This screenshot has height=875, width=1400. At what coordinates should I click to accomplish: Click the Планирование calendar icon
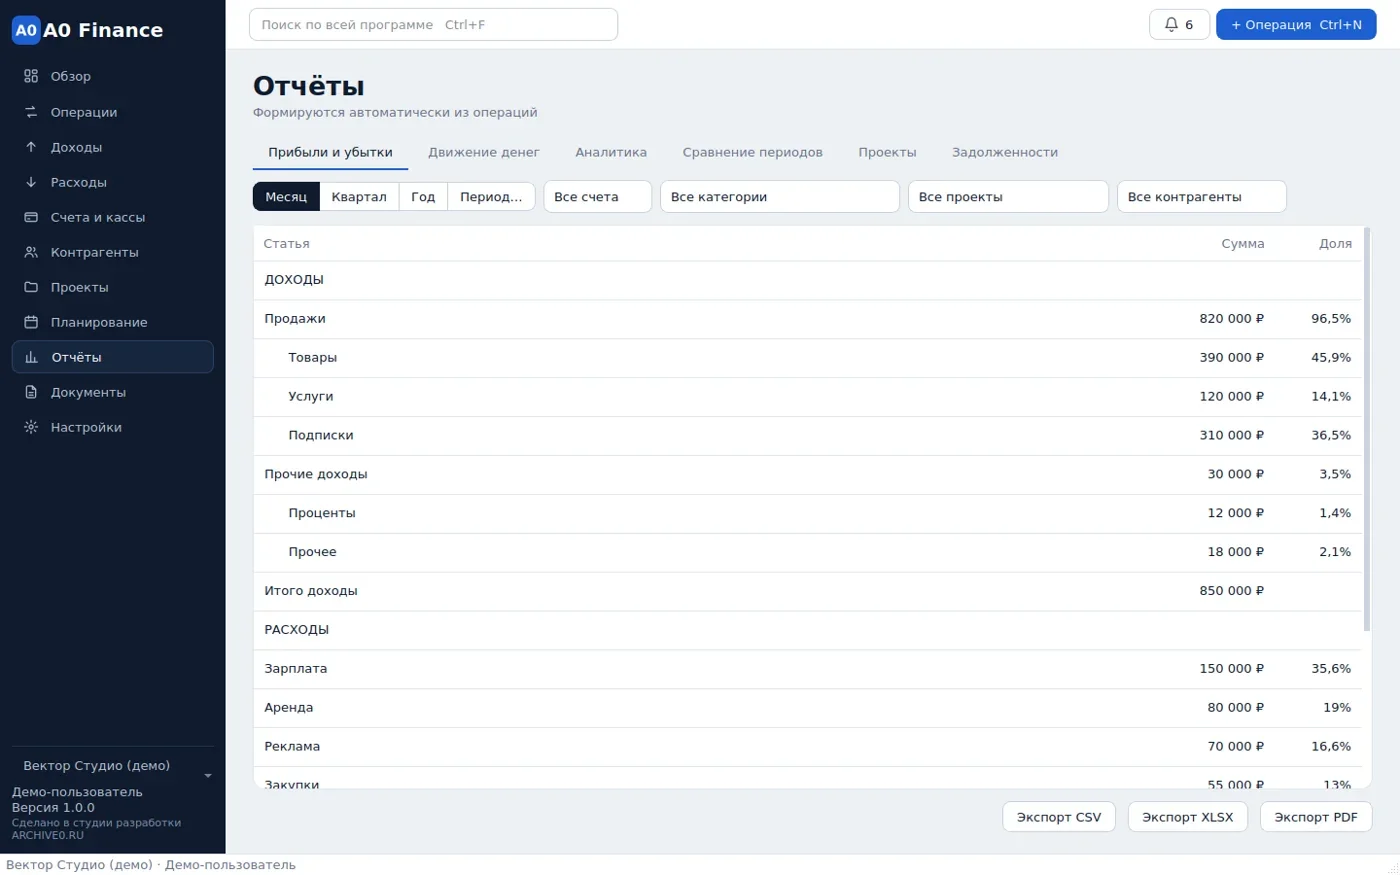point(31,322)
